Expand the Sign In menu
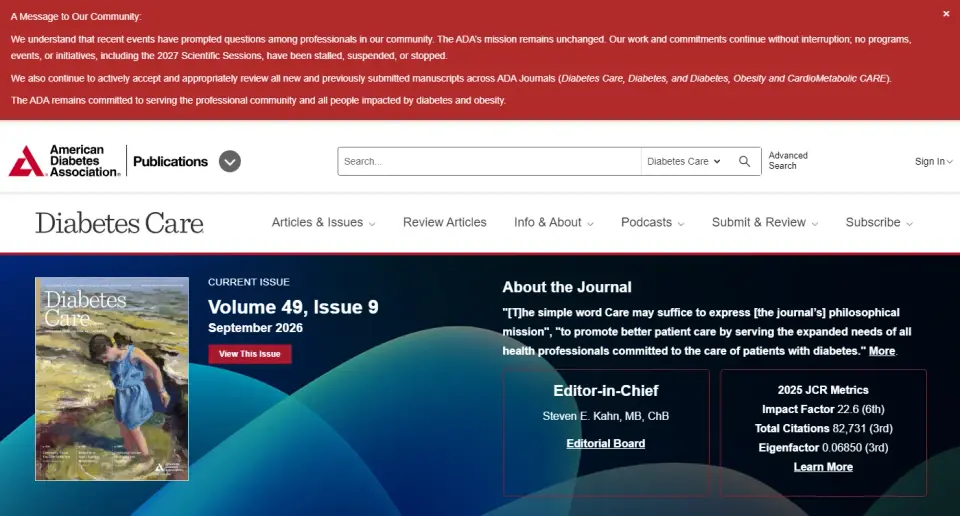Screen dimensions: 960x516 pyautogui.click(x=933, y=162)
